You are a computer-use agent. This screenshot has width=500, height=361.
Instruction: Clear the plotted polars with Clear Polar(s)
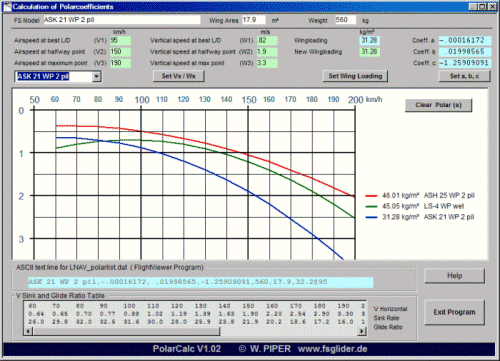coord(438,105)
